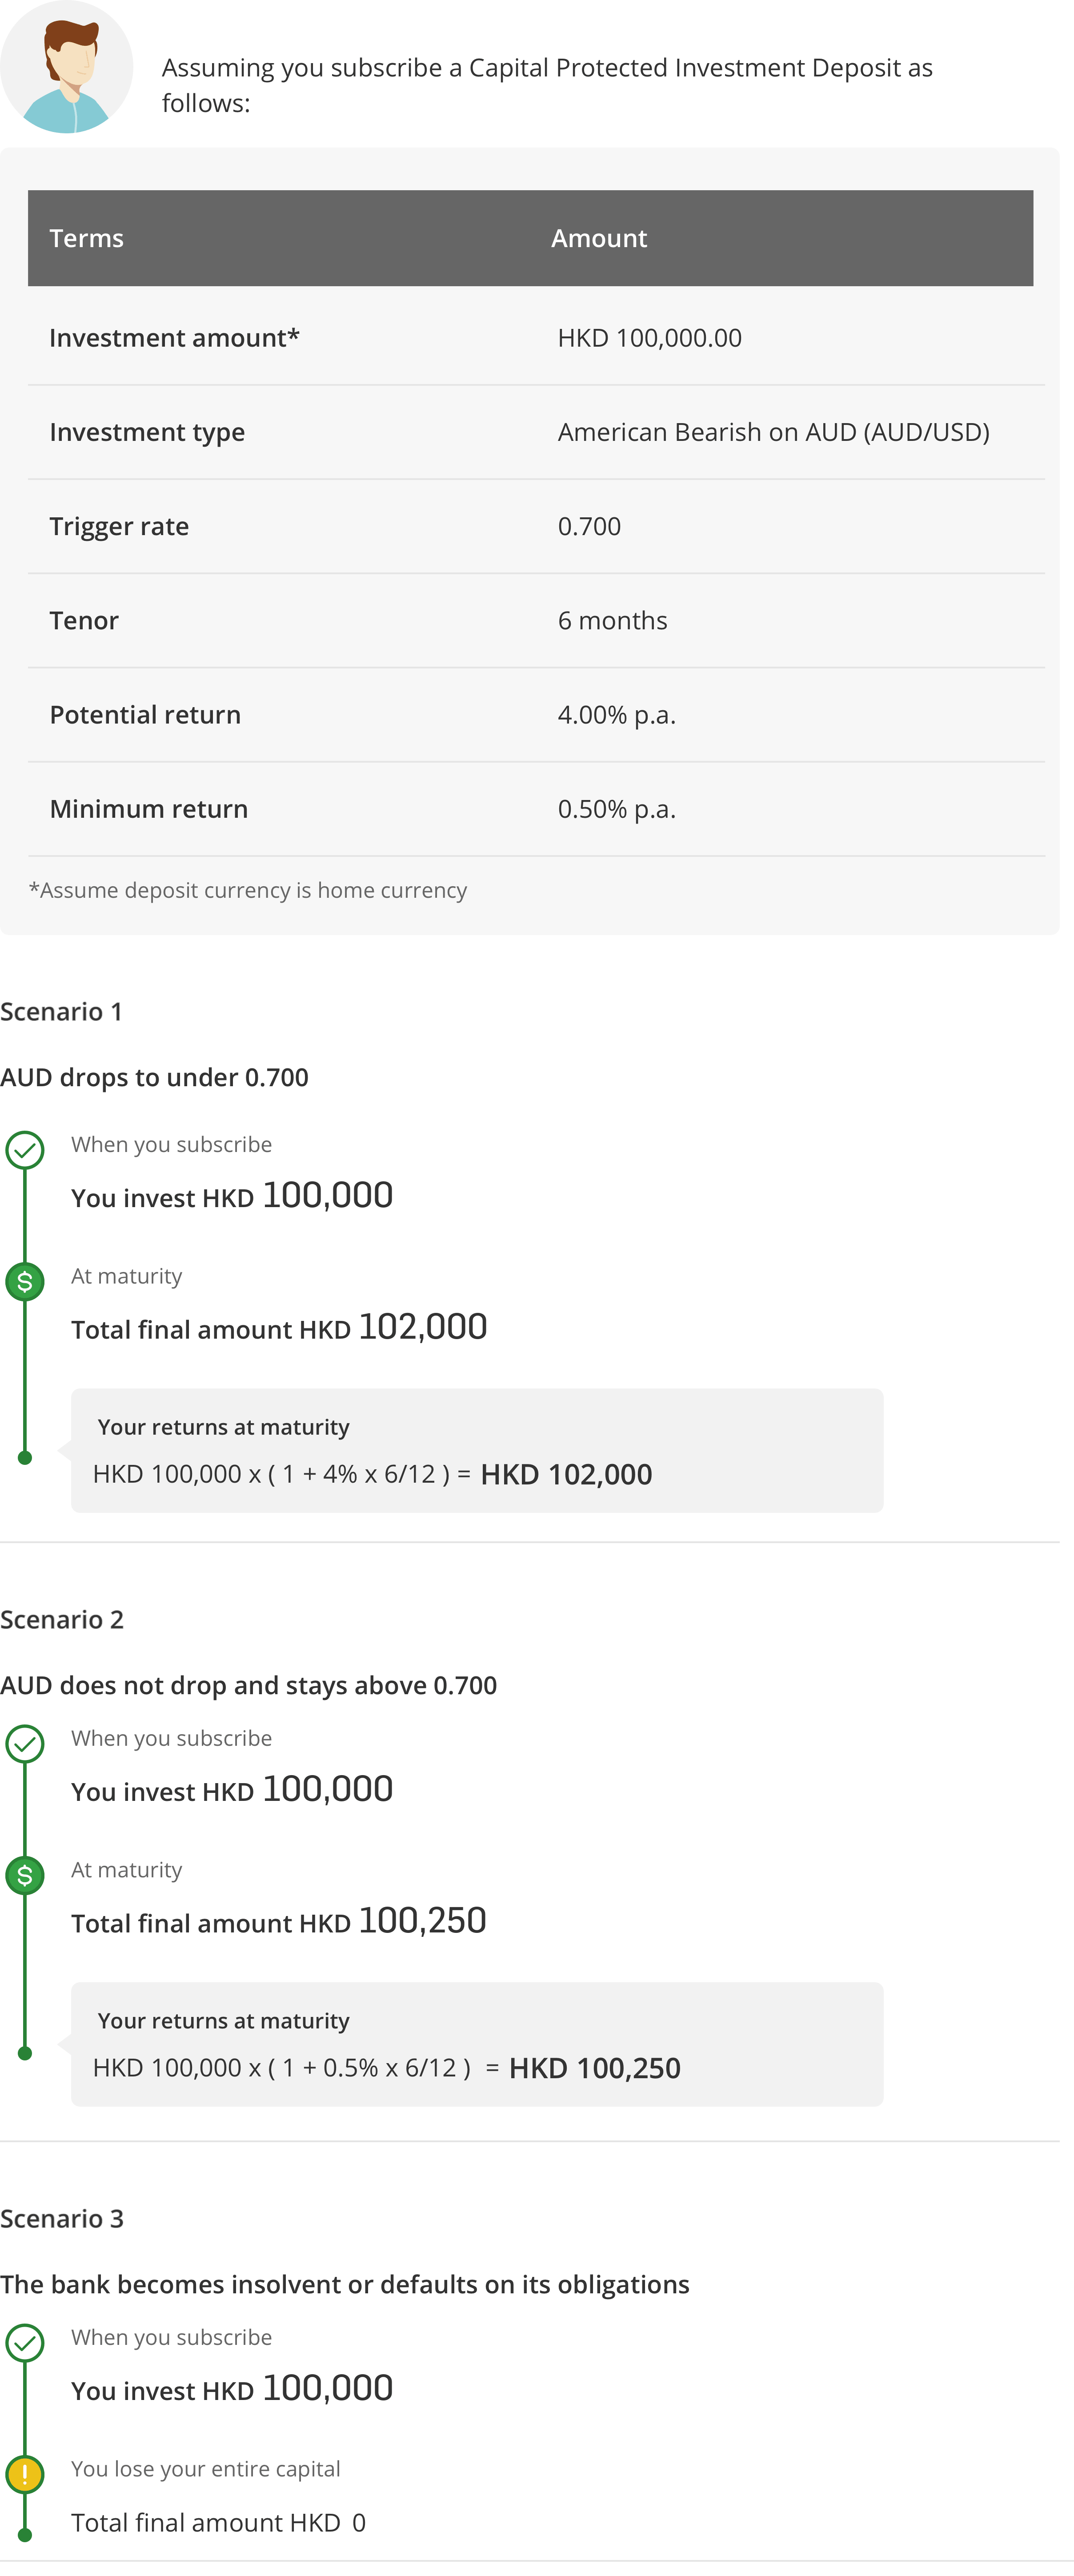This screenshot has height=2576, width=1074.
Task: Click Scenario 1 green dollar maturity icon
Action: (x=25, y=1282)
